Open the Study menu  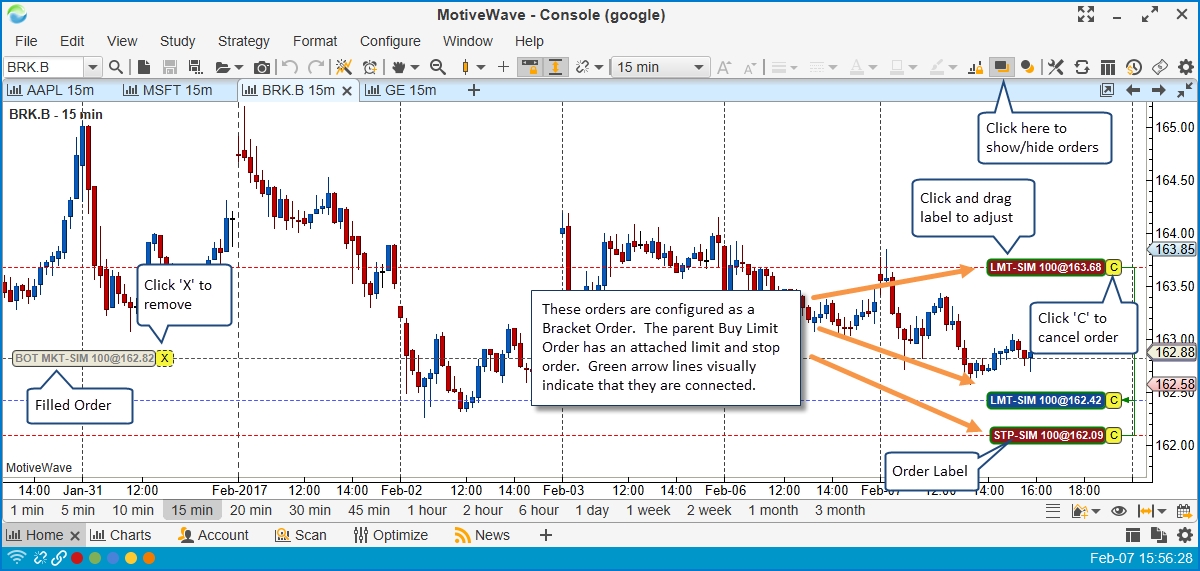click(178, 41)
